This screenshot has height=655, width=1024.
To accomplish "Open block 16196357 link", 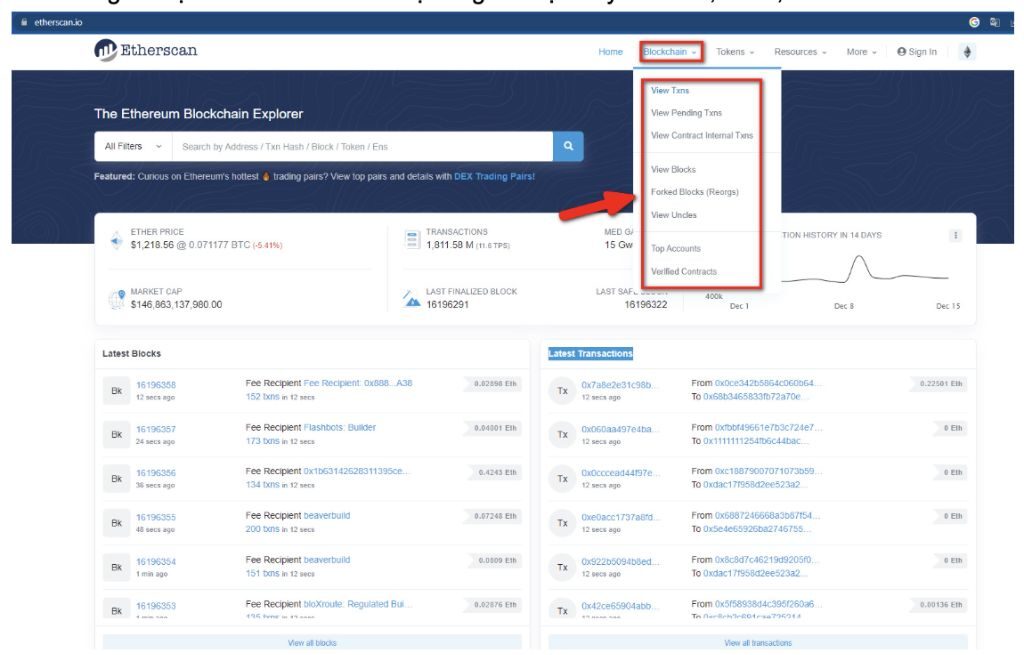I will click(x=156, y=429).
